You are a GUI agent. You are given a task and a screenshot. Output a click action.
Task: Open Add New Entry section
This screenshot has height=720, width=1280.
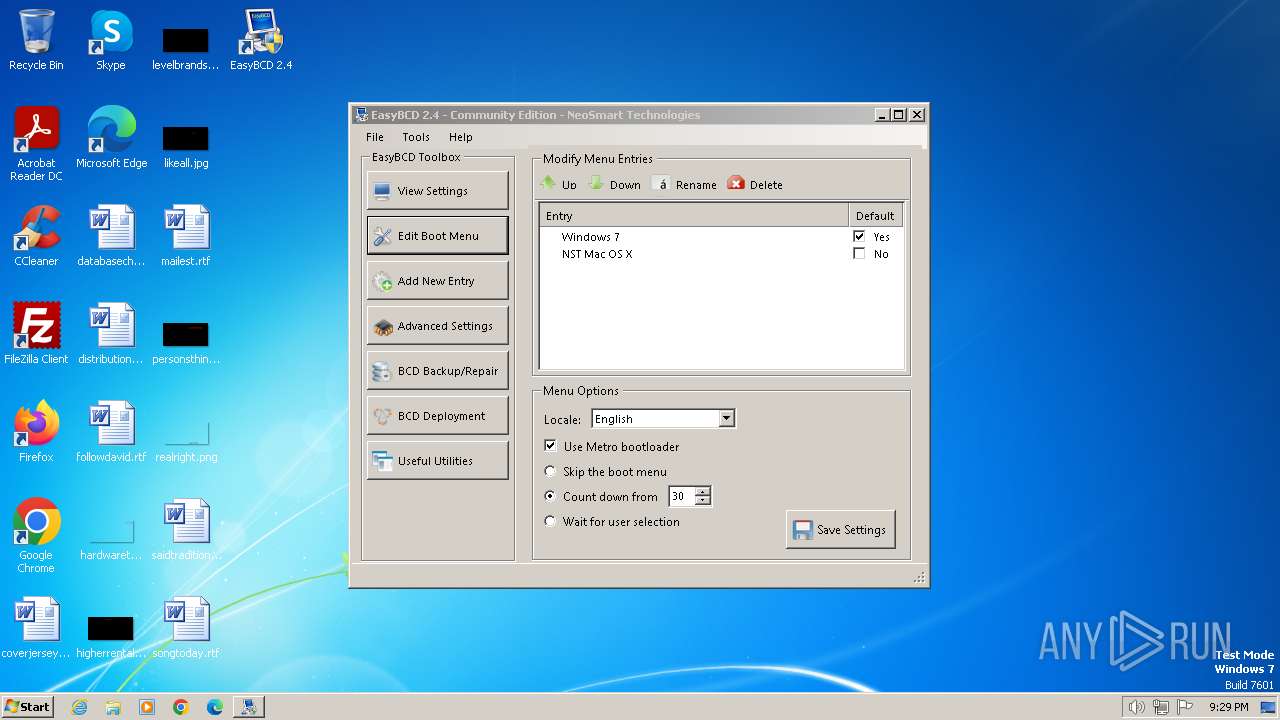[x=438, y=281]
